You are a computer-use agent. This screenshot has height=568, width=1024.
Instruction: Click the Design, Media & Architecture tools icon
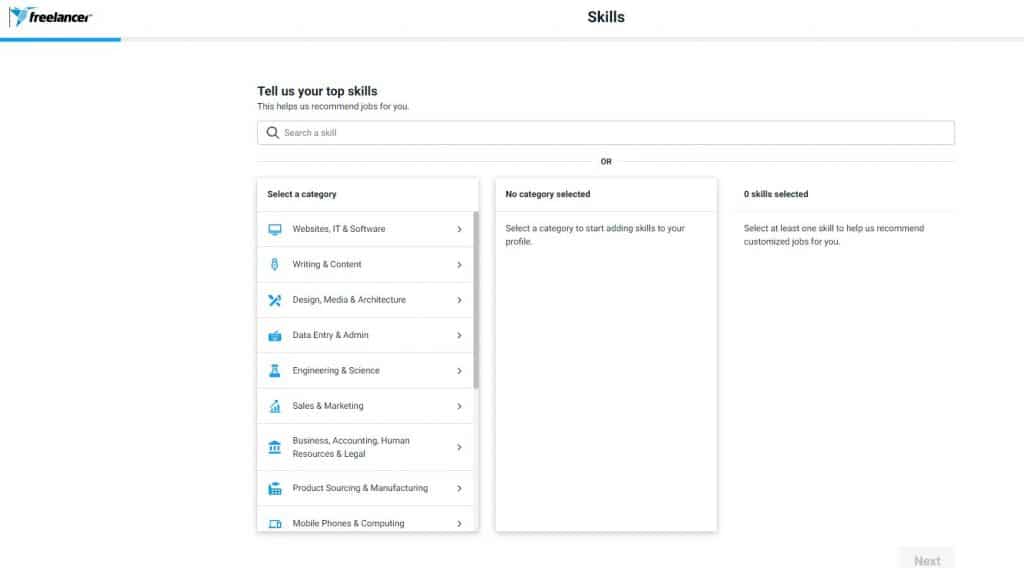click(x=275, y=300)
